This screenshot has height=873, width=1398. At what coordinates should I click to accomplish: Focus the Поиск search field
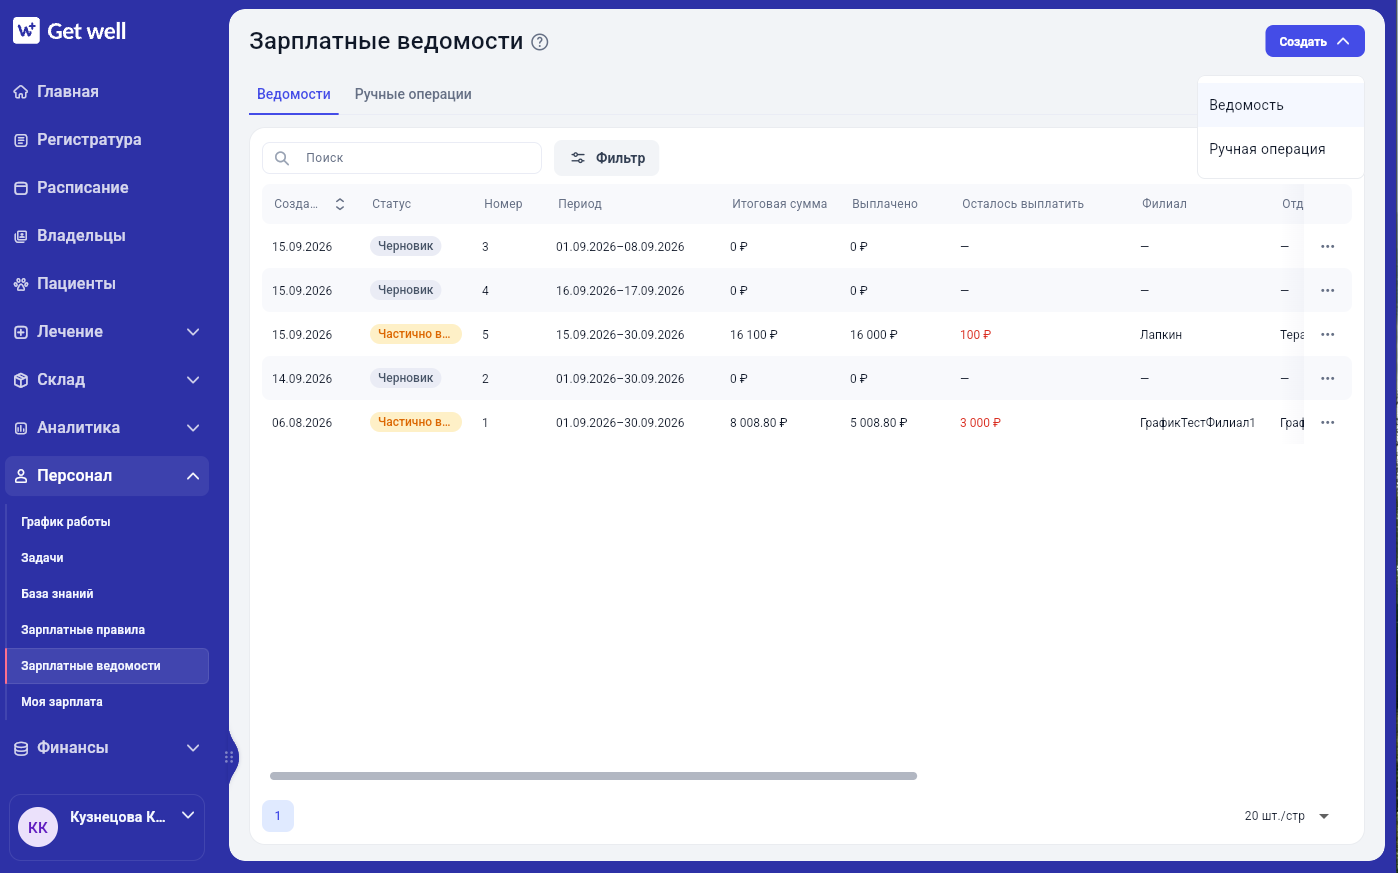[402, 158]
